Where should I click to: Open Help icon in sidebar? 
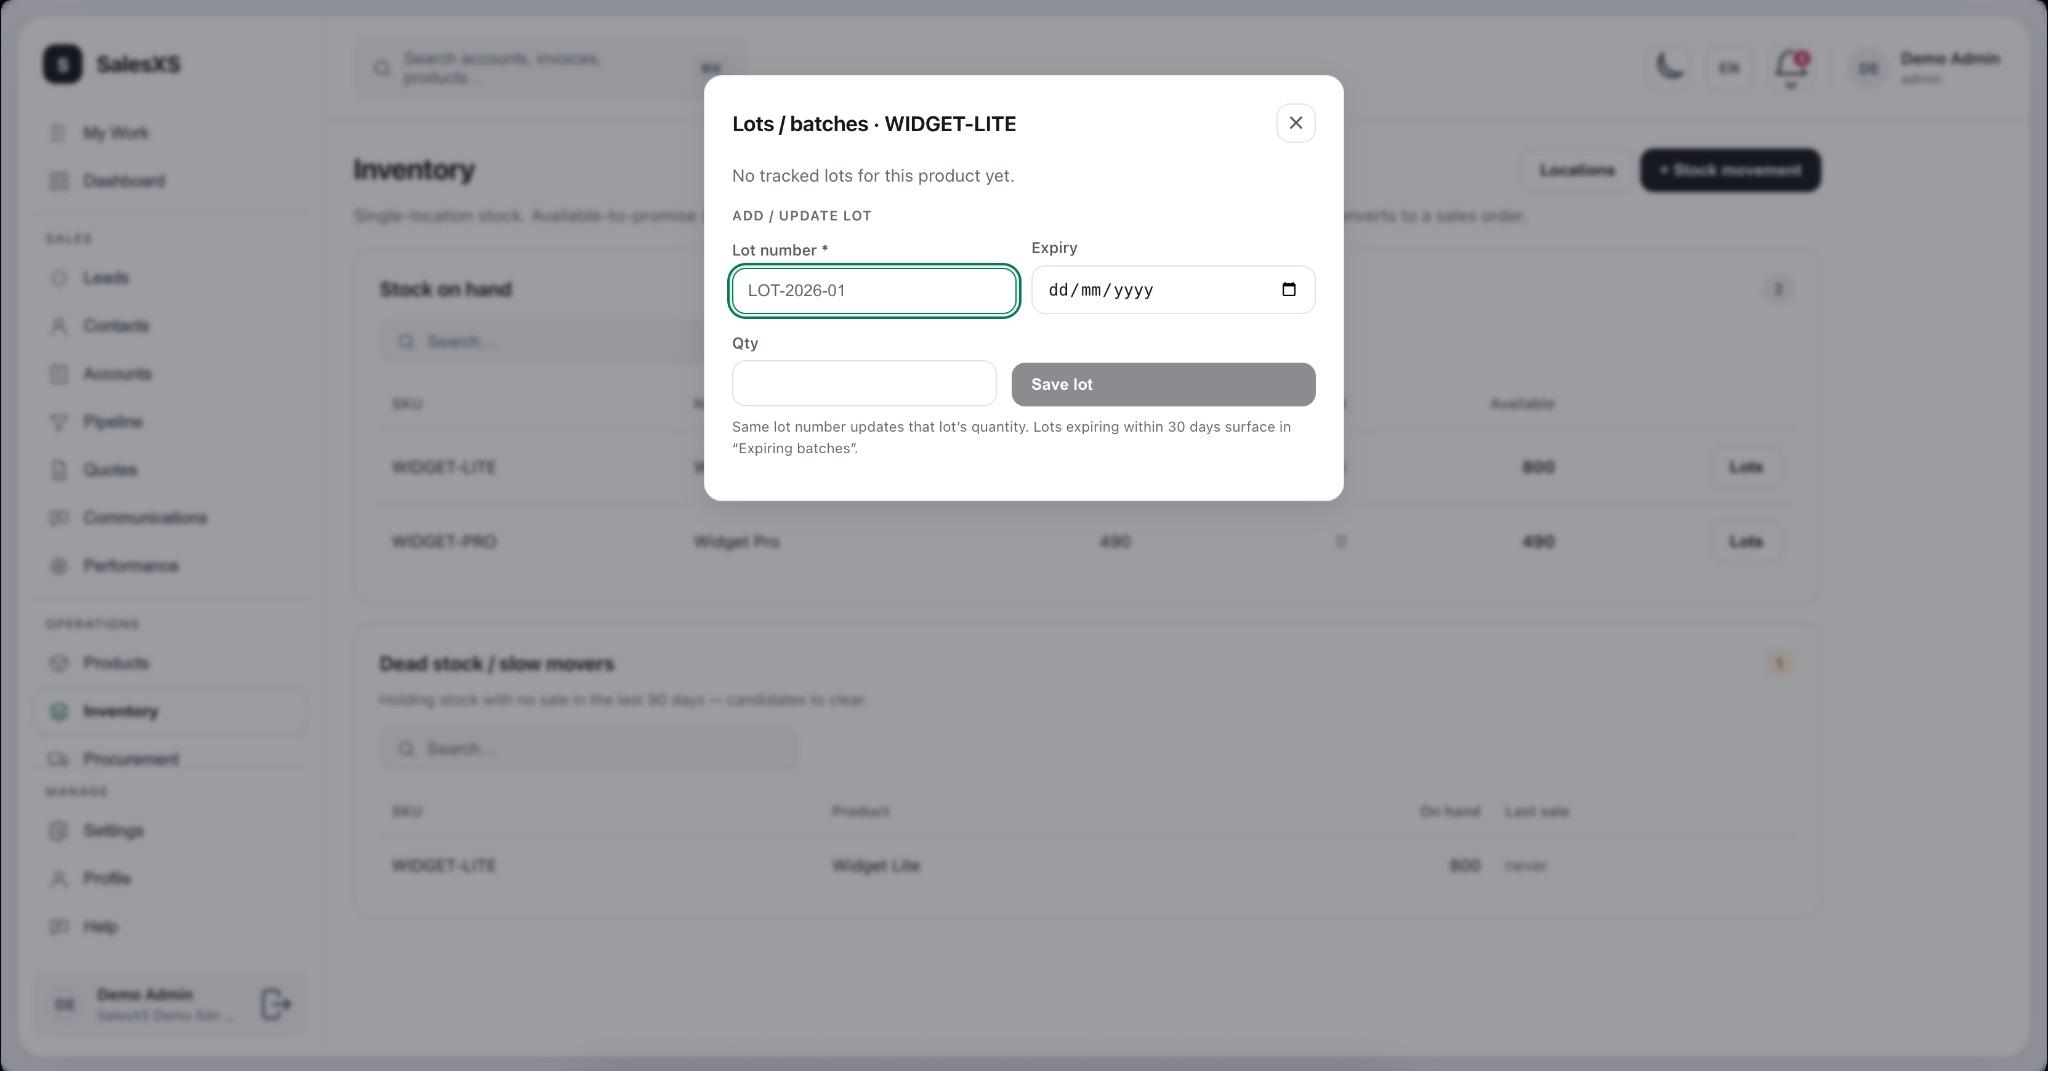[x=59, y=927]
